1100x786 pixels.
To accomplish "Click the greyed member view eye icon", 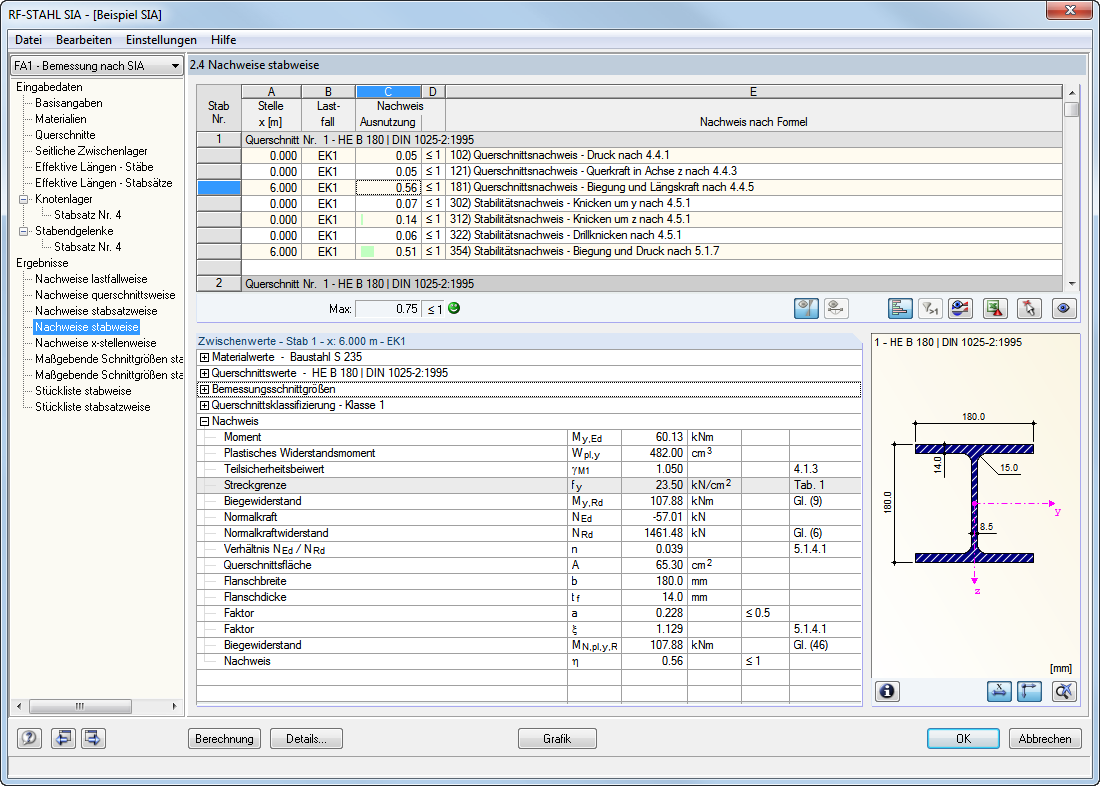I will 836,309.
